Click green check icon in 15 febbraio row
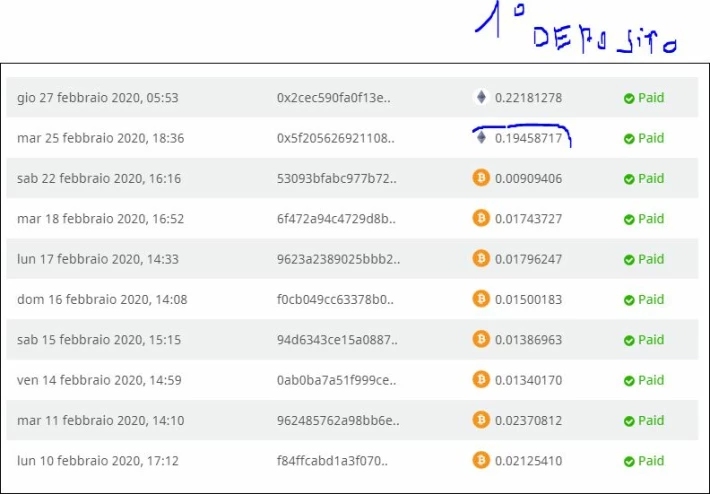710x494 pixels. coord(629,340)
